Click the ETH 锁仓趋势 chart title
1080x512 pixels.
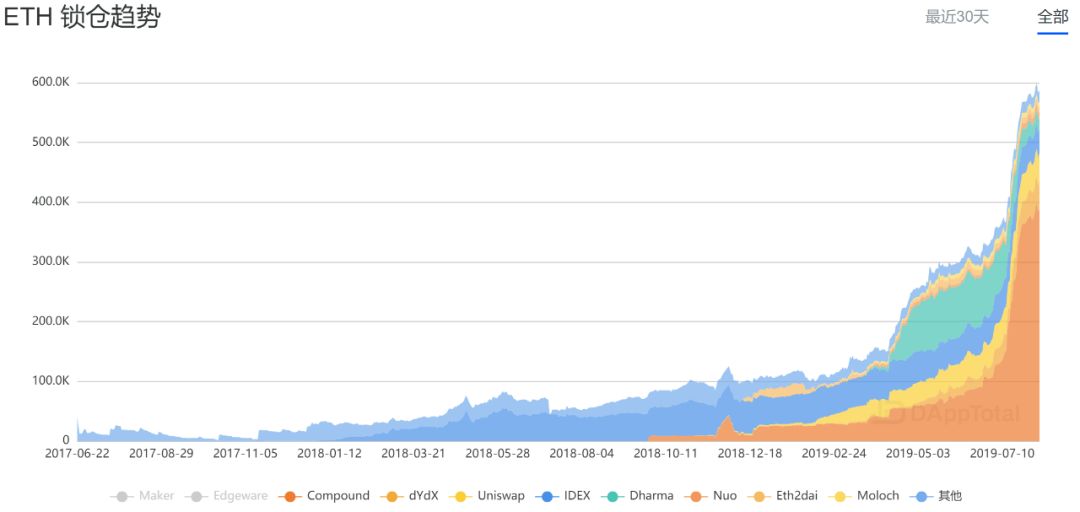pyautogui.click(x=82, y=19)
